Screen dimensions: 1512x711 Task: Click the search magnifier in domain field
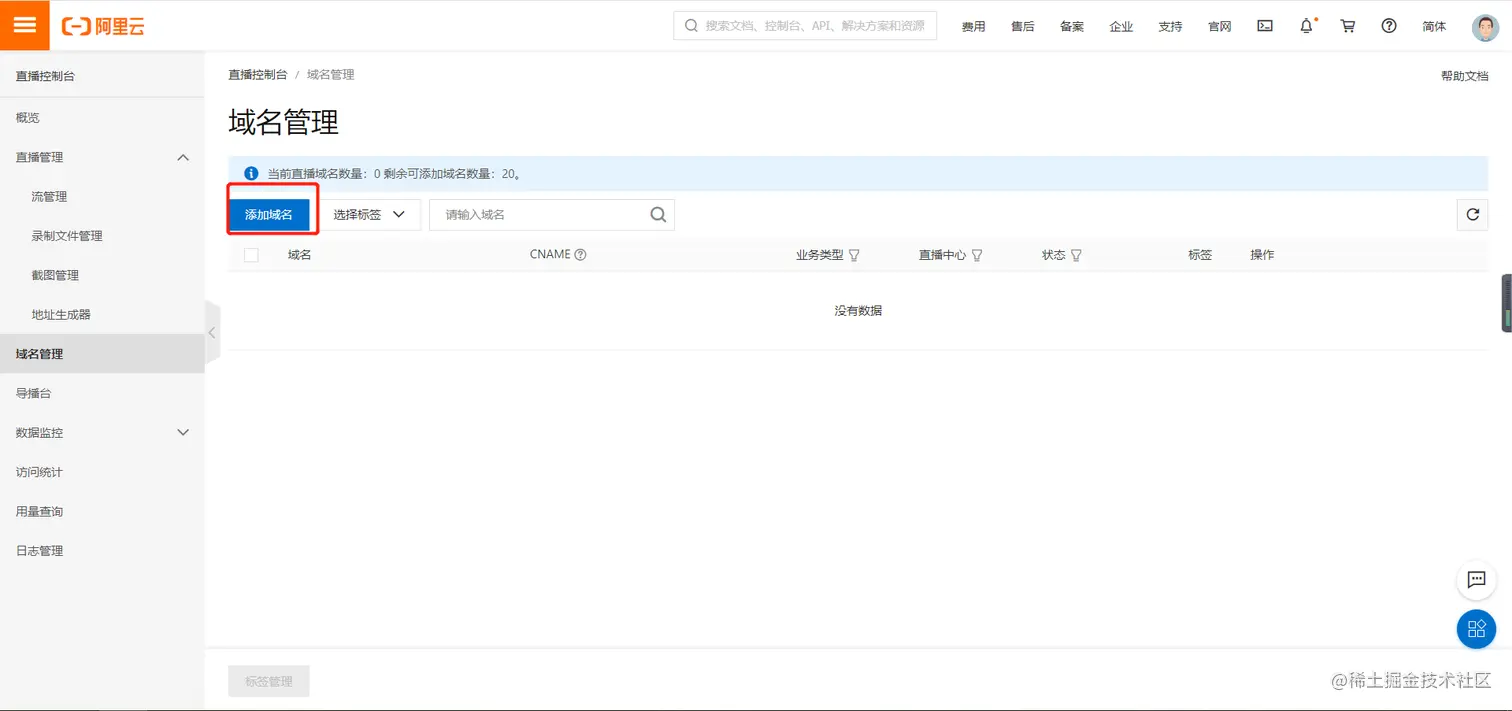coord(658,214)
